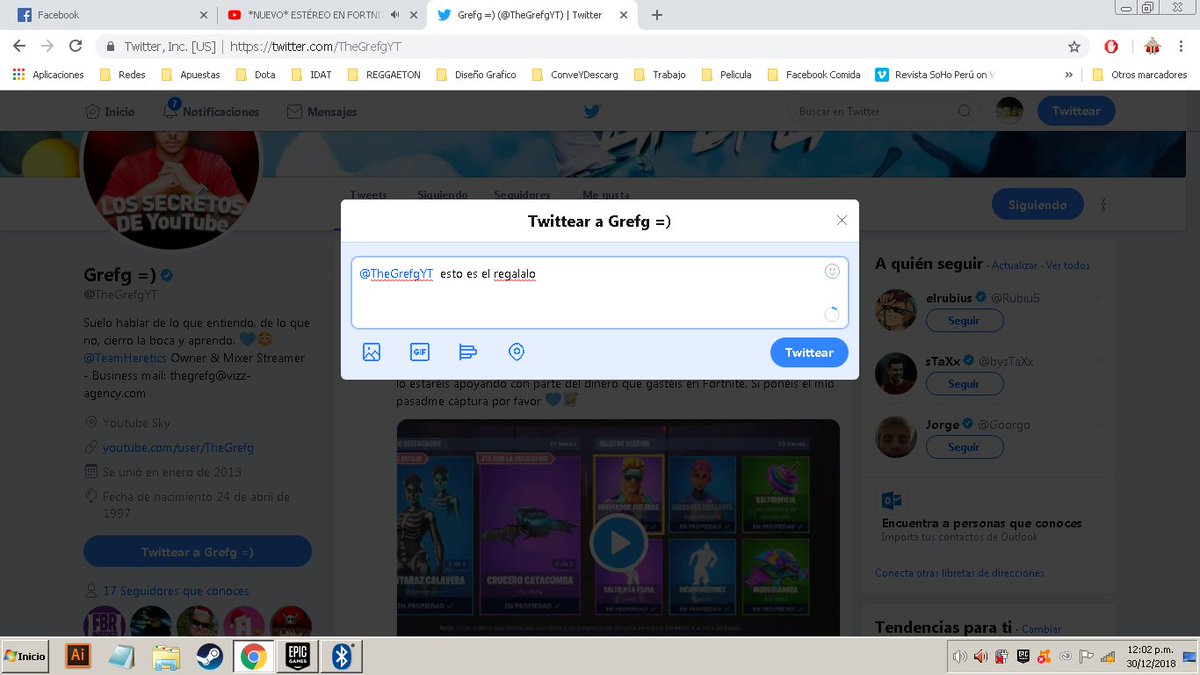The width and height of the screenshot is (1200, 675).
Task: Open the Apuestas bookmarks folder
Action: pos(190,74)
